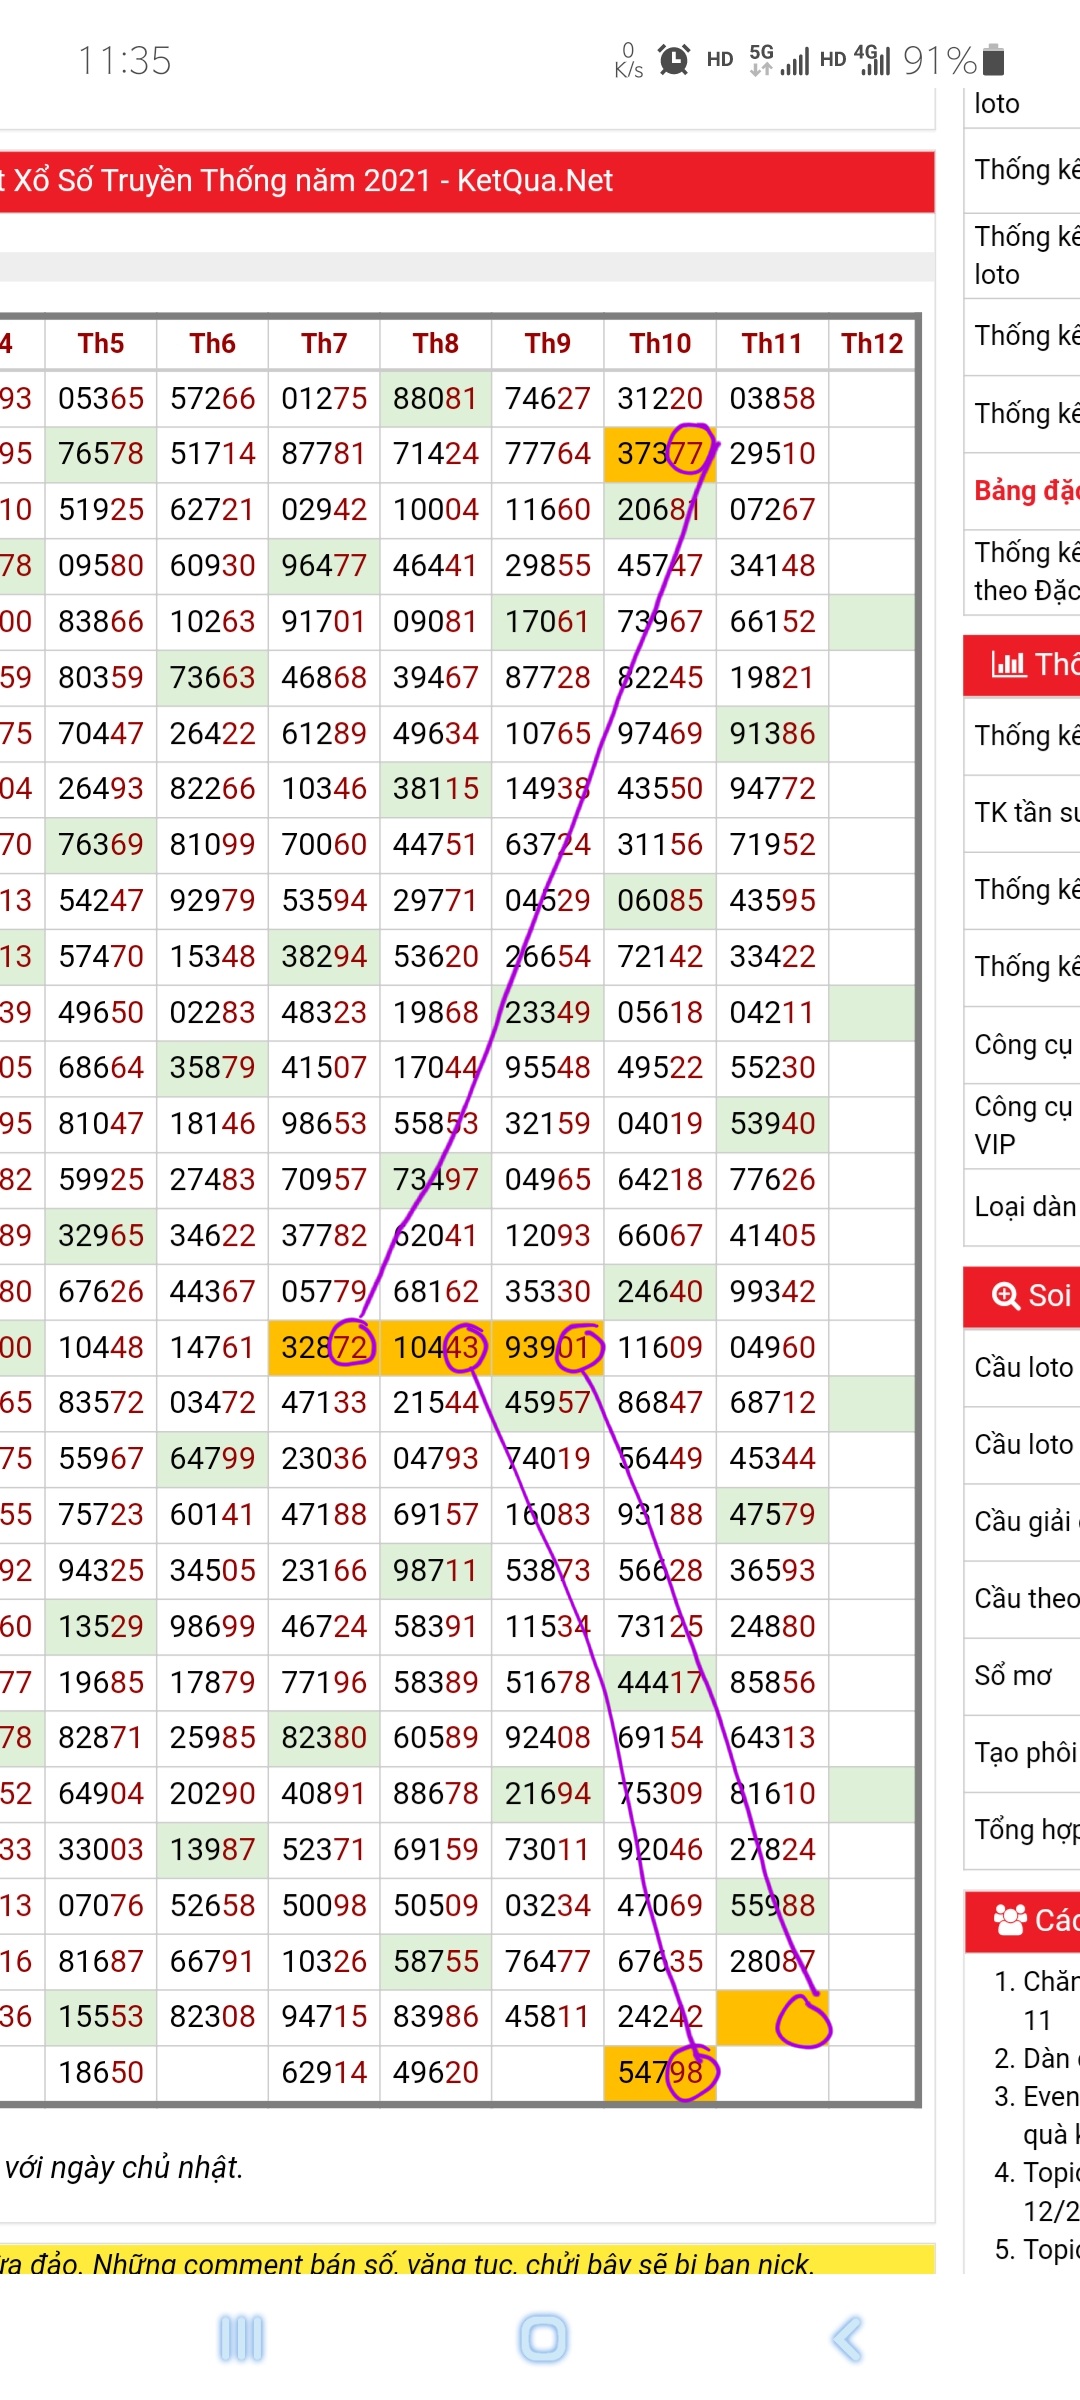The width and height of the screenshot is (1080, 2400).
Task: Tap cell 88081 in Th8 column
Action: [436, 398]
